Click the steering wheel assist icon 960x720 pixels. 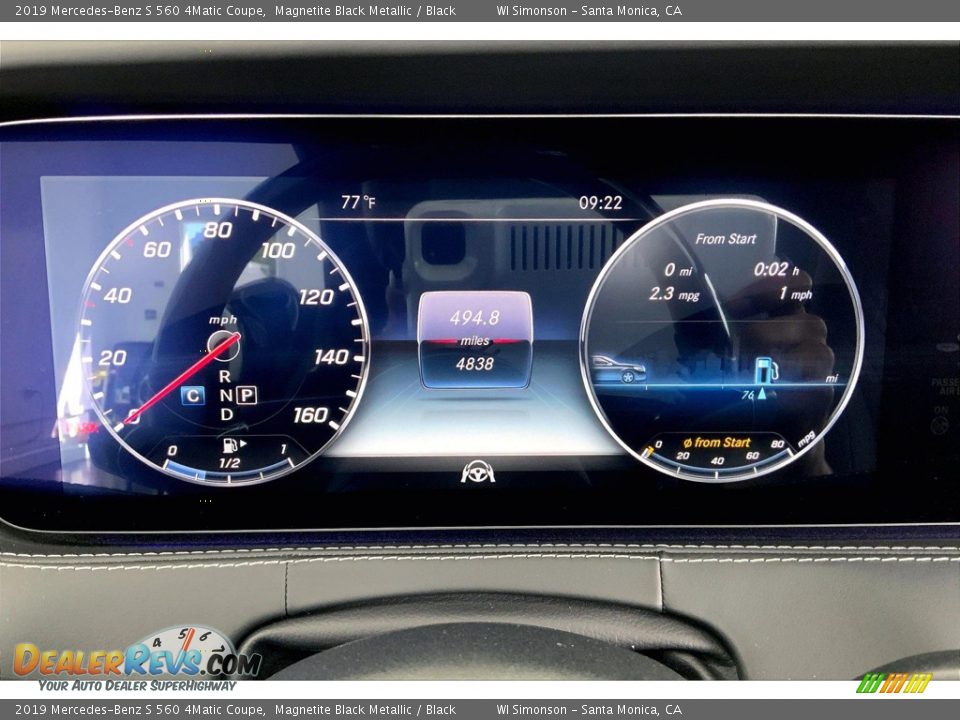478,472
